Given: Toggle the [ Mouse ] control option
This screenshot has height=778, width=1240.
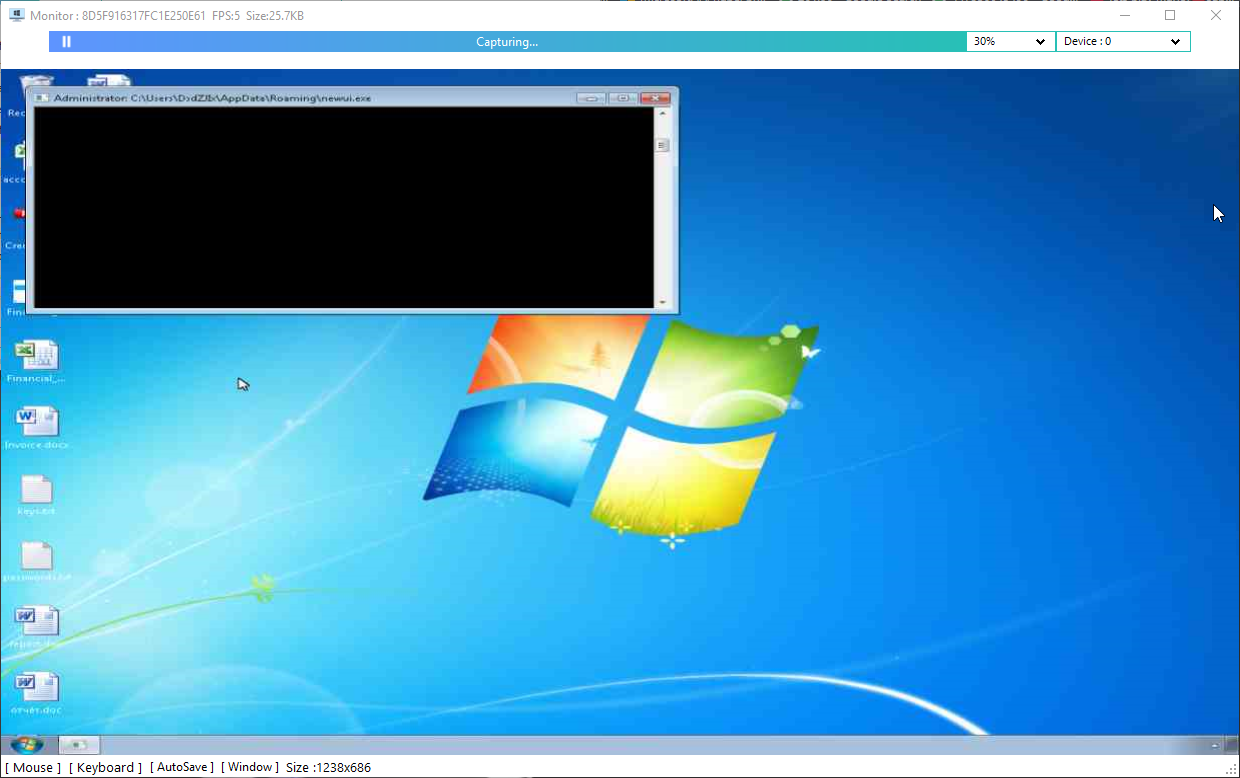Looking at the screenshot, I should pos(32,767).
